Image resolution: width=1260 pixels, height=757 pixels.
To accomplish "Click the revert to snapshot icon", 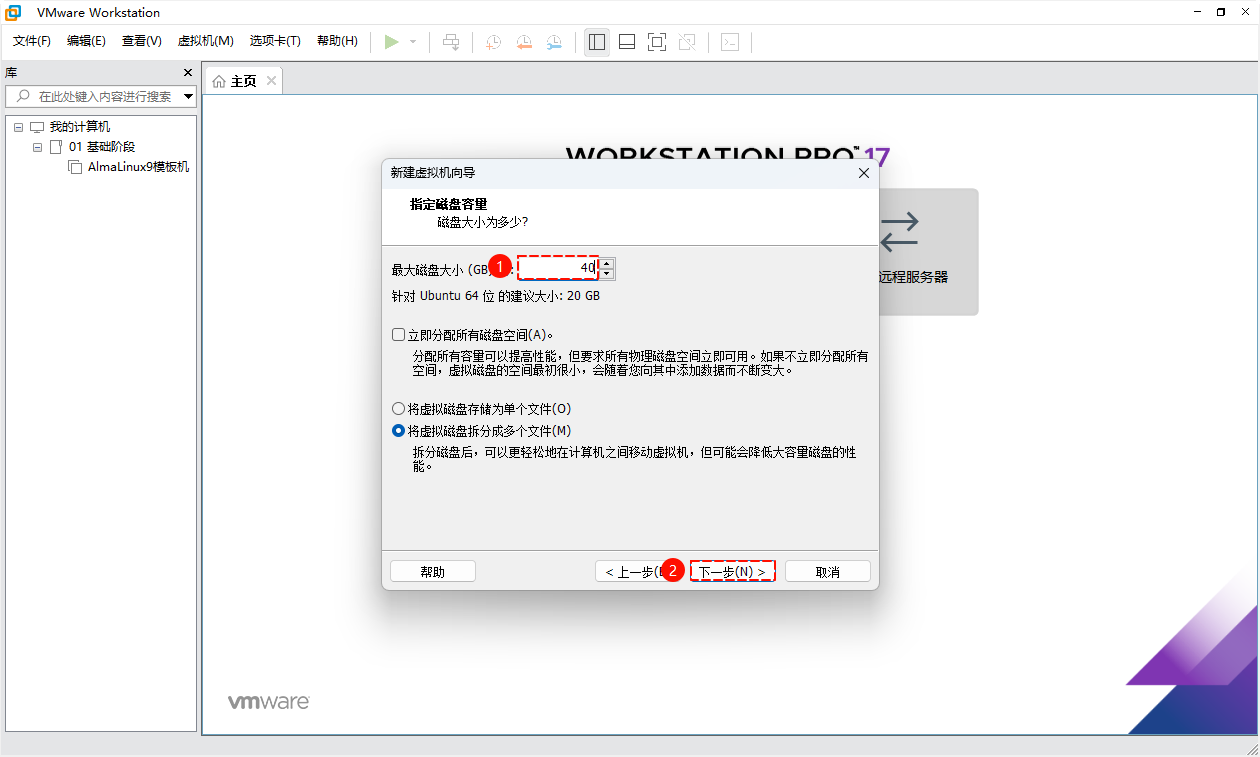I will pyautogui.click(x=524, y=42).
